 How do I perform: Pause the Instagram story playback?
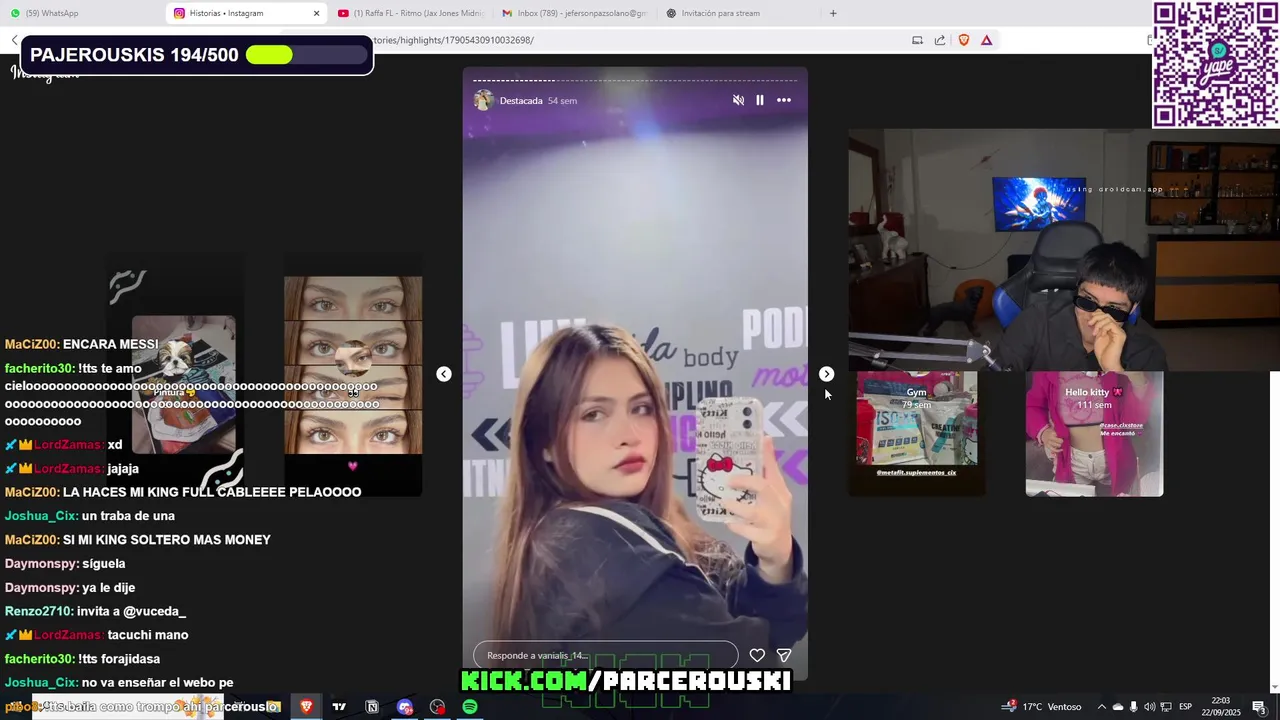point(760,100)
